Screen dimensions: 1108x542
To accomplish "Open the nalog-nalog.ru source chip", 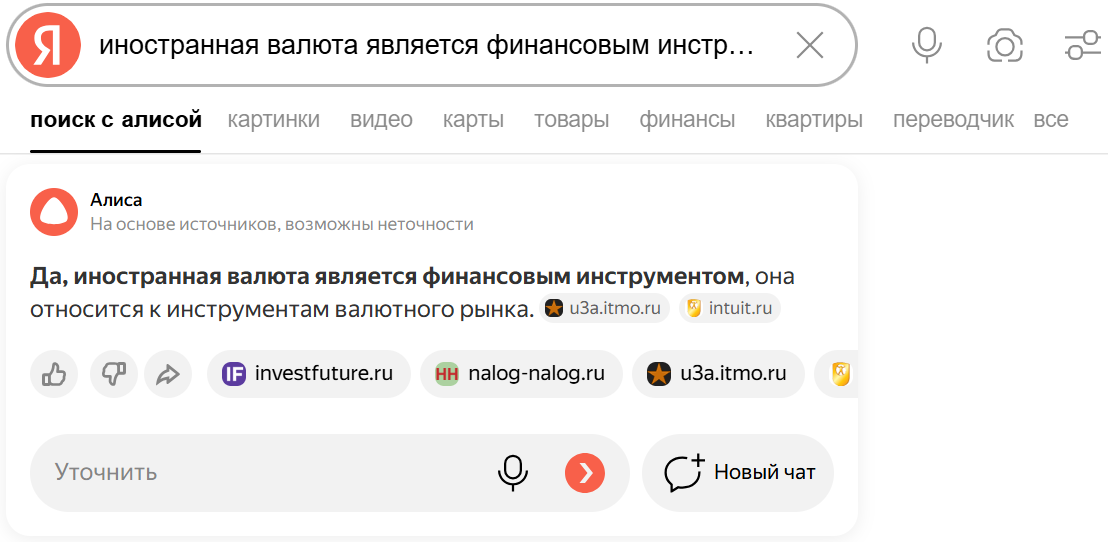I will 521,373.
